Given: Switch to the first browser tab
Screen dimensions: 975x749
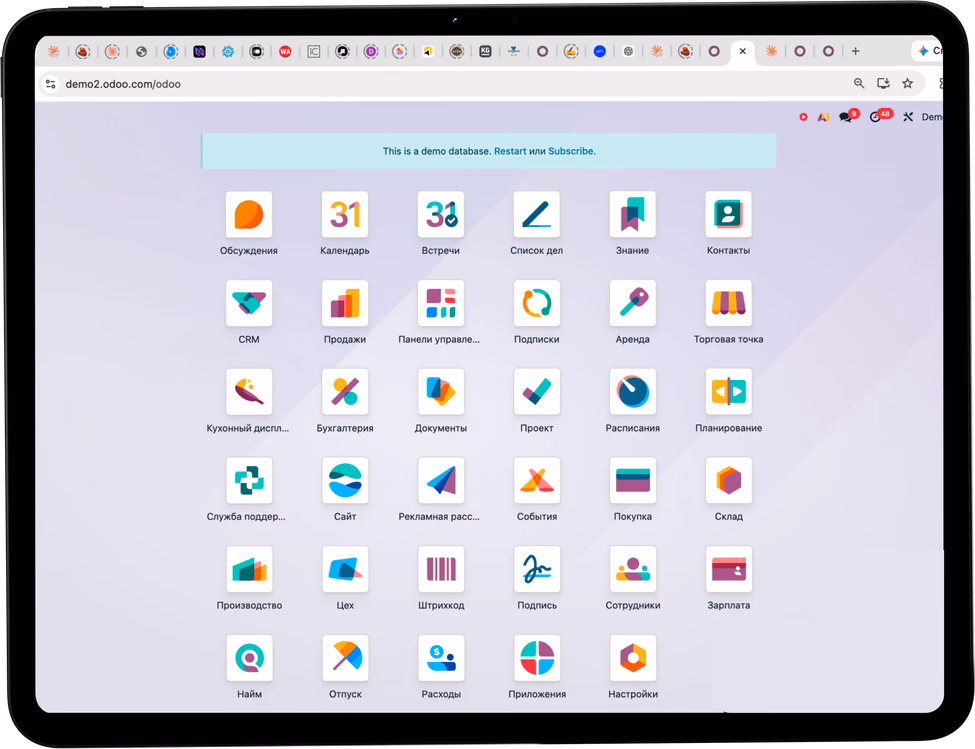Looking at the screenshot, I should (54, 52).
